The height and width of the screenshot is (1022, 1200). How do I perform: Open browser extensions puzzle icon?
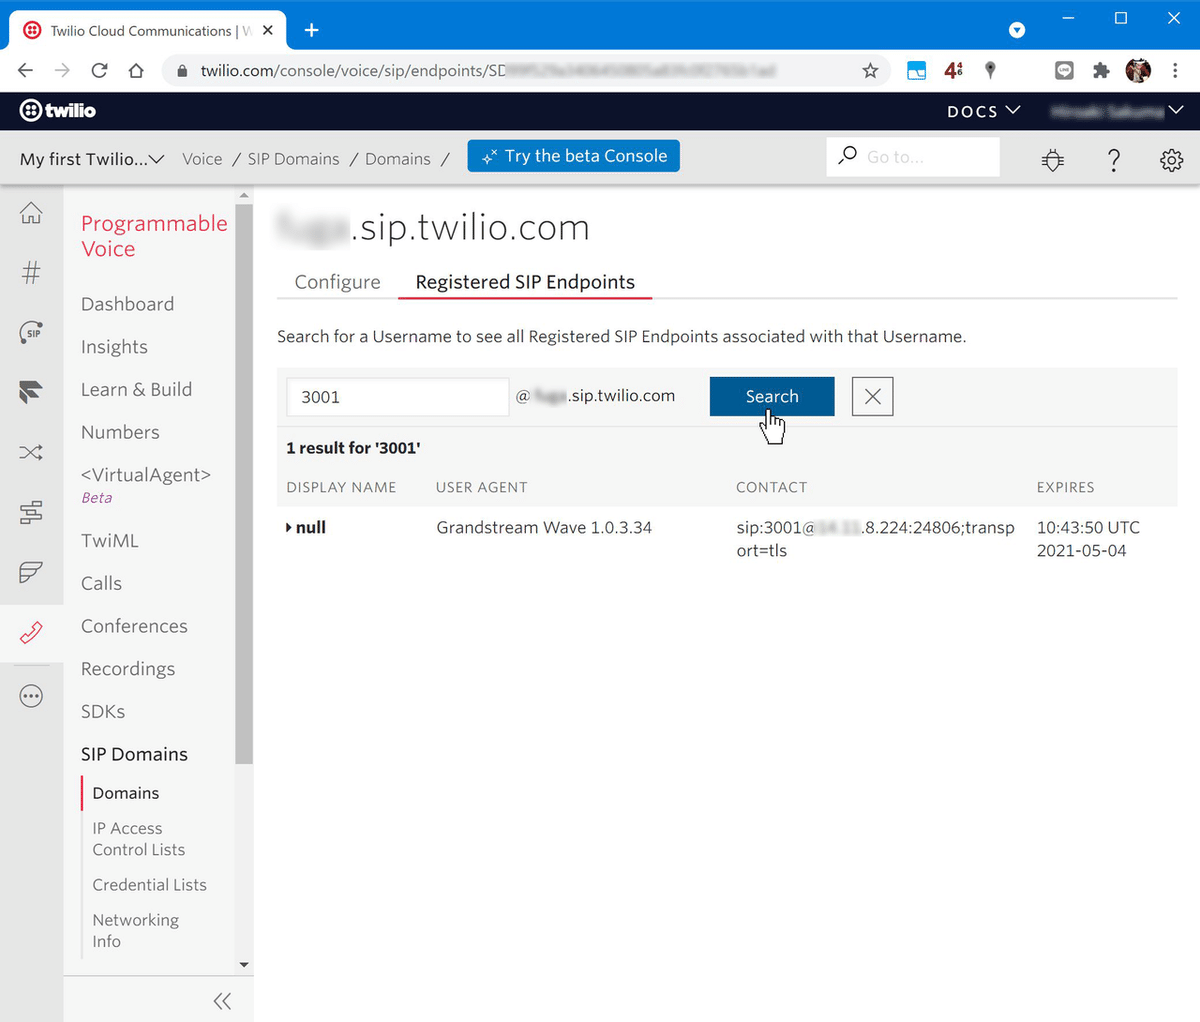coord(1101,70)
